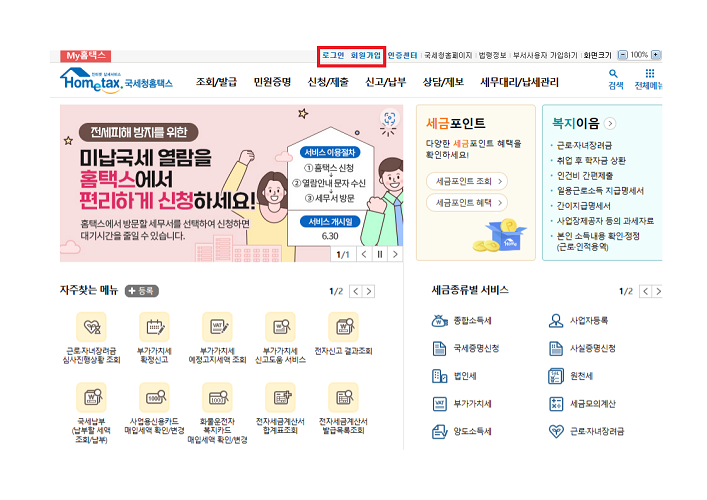Open 사업장제공자 등의 과세자료 link
The height and width of the screenshot is (500, 707).
pos(605,221)
